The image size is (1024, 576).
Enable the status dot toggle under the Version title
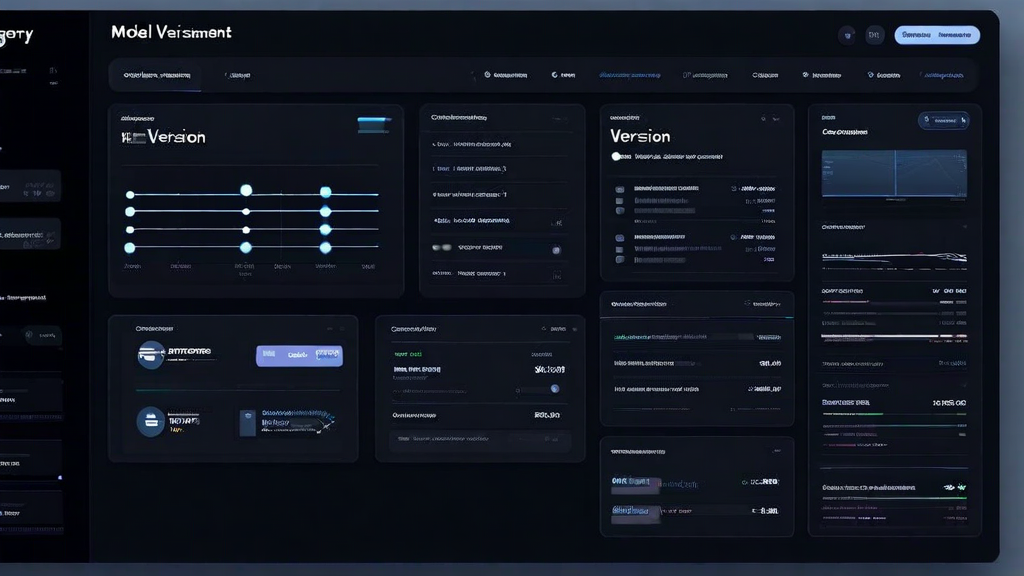(616, 157)
